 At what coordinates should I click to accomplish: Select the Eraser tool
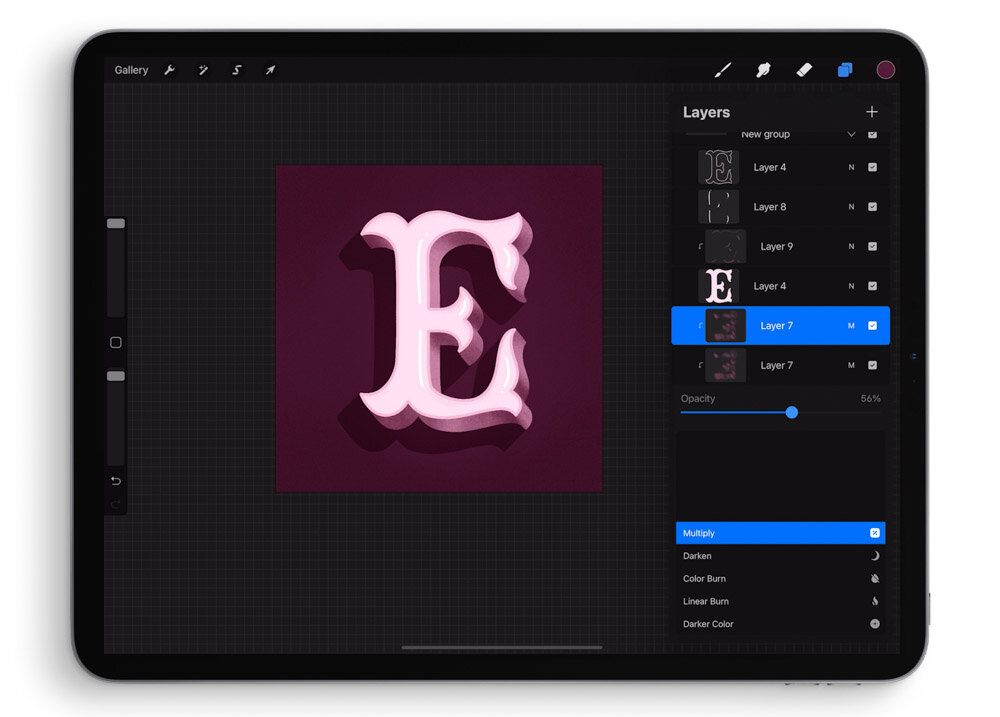(x=804, y=70)
